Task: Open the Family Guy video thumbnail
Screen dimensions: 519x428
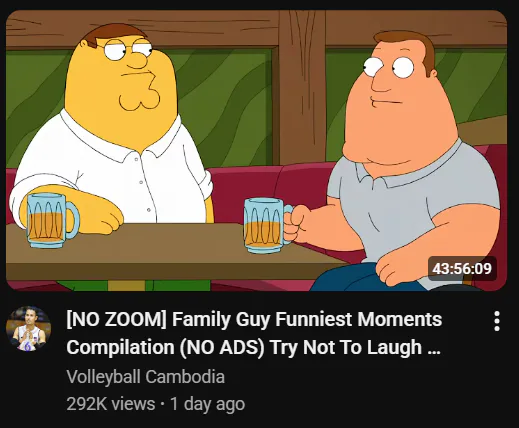Action: click(x=256, y=151)
